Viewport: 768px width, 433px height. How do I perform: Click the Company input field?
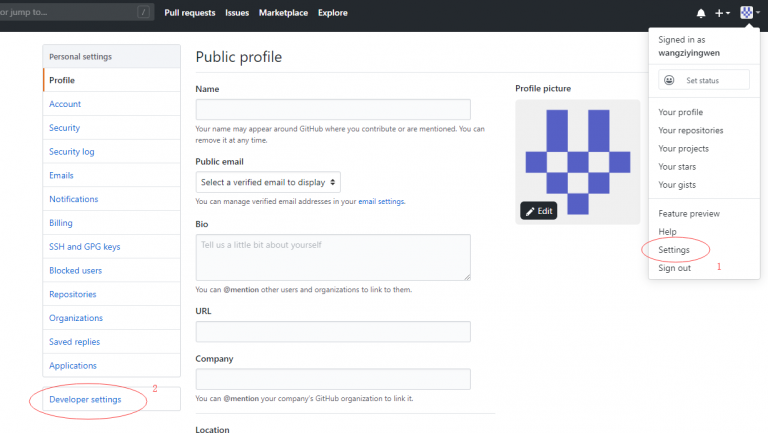(x=333, y=379)
